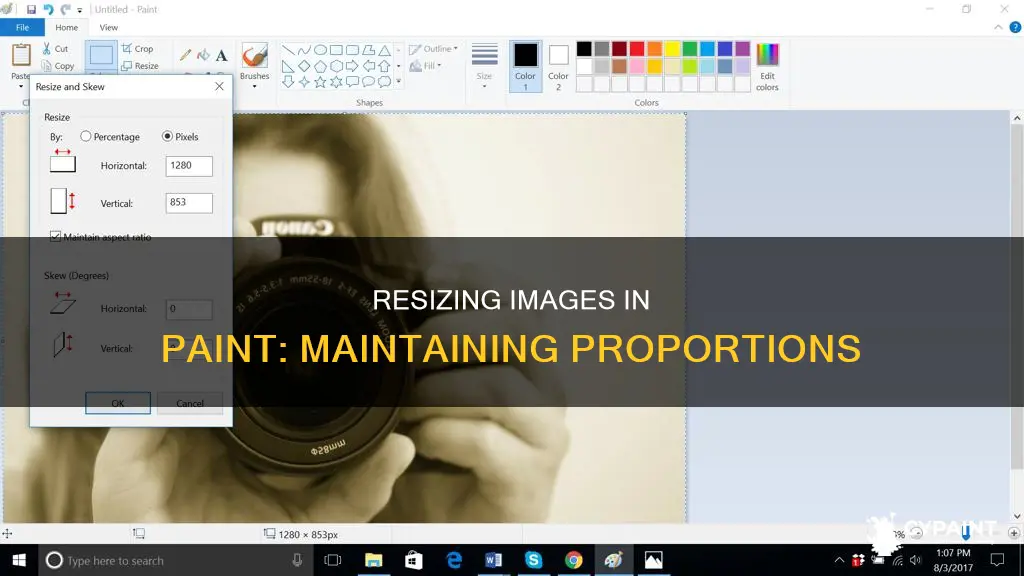Image resolution: width=1024 pixels, height=576 pixels.
Task: Pick the Line shape
Action: (x=288, y=50)
